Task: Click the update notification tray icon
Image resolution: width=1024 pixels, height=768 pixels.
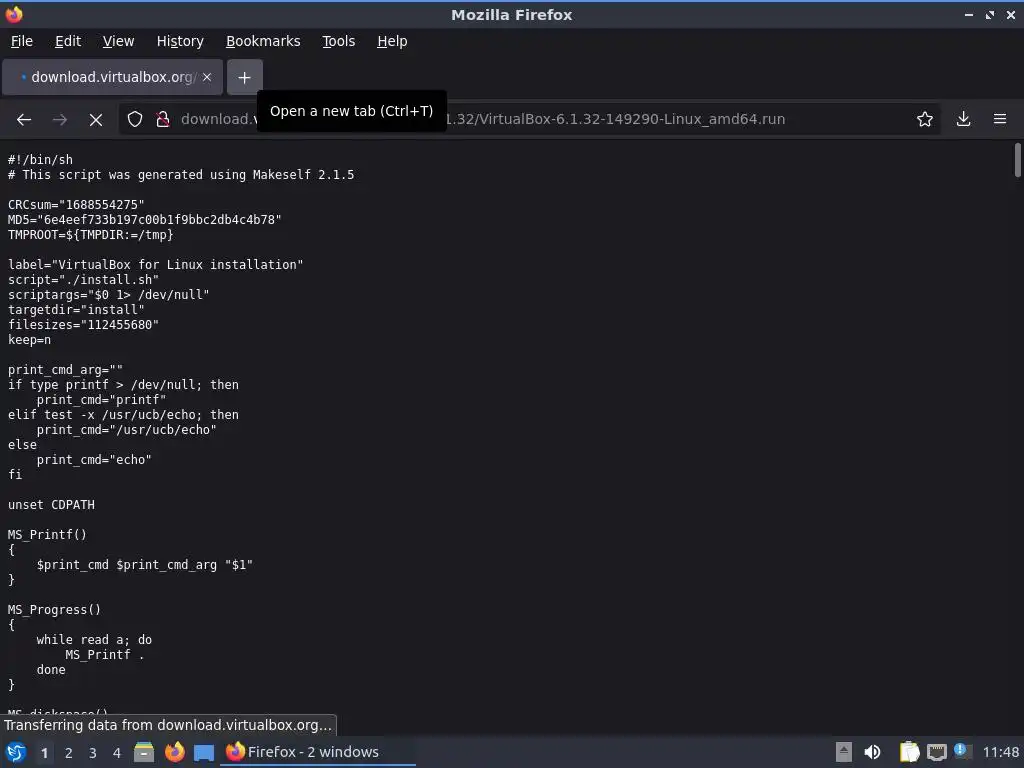Action: tap(962, 751)
